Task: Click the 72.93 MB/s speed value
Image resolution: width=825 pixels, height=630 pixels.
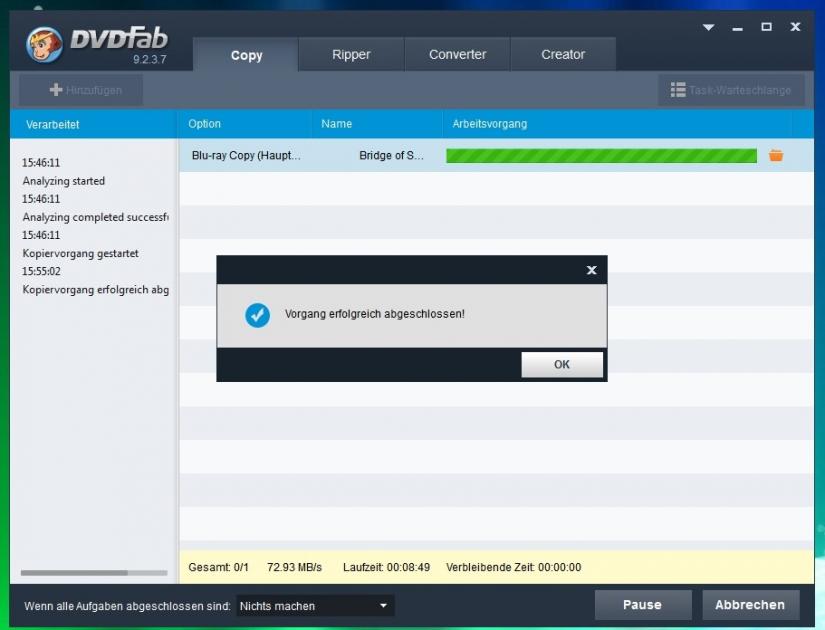Action: (294, 567)
